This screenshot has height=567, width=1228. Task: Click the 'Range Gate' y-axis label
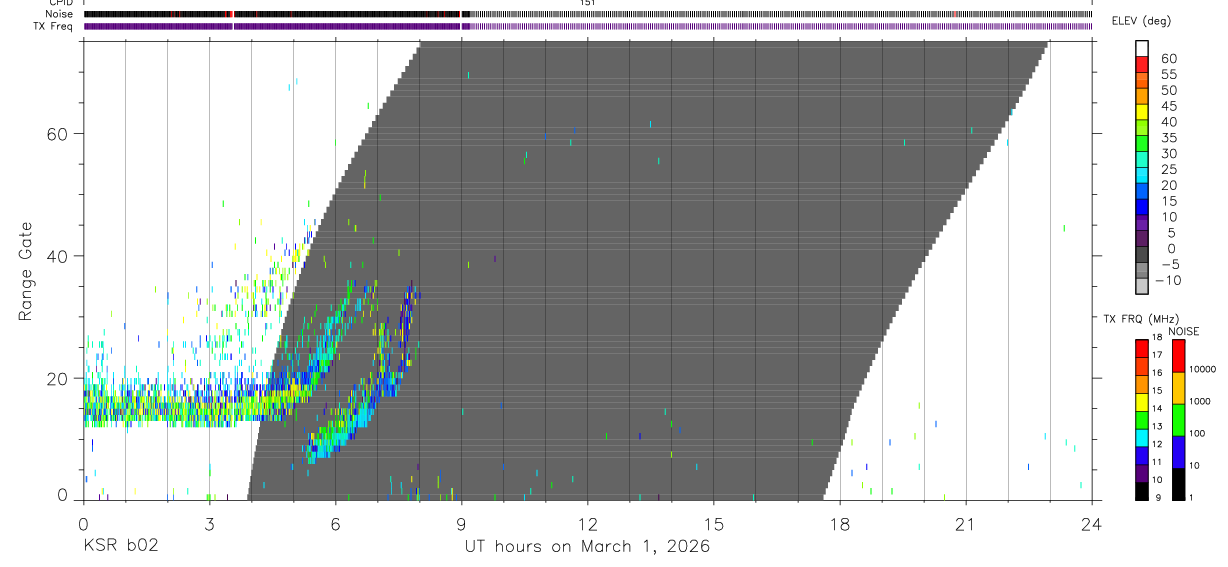[x=27, y=271]
